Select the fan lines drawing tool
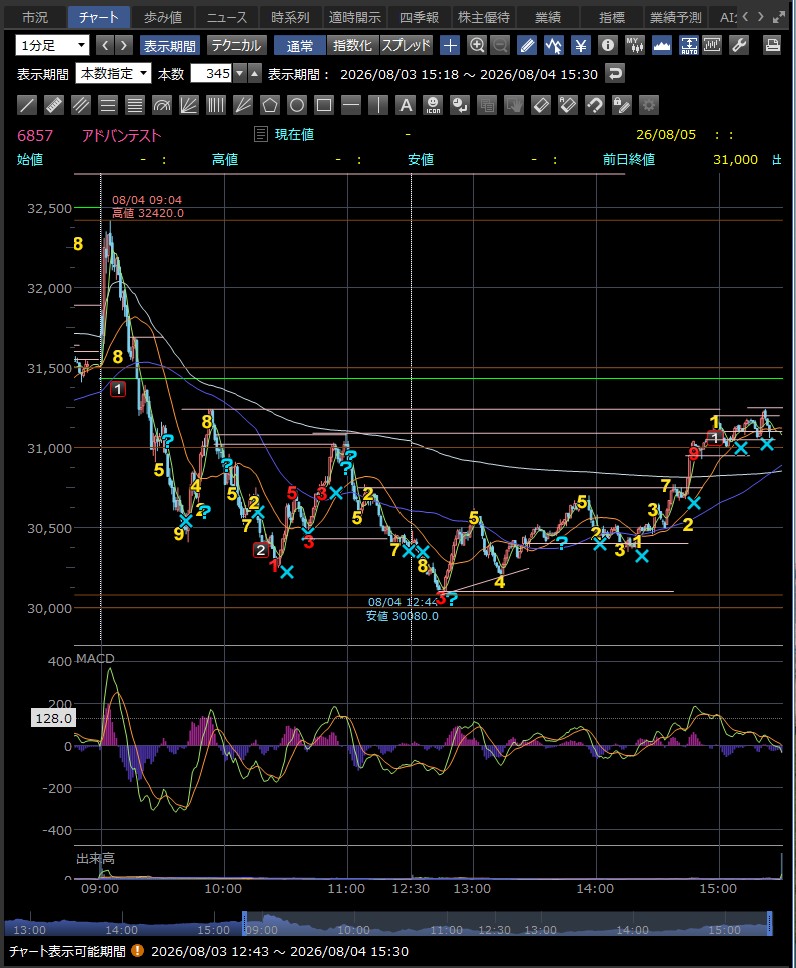Image resolution: width=796 pixels, height=968 pixels. click(x=189, y=106)
